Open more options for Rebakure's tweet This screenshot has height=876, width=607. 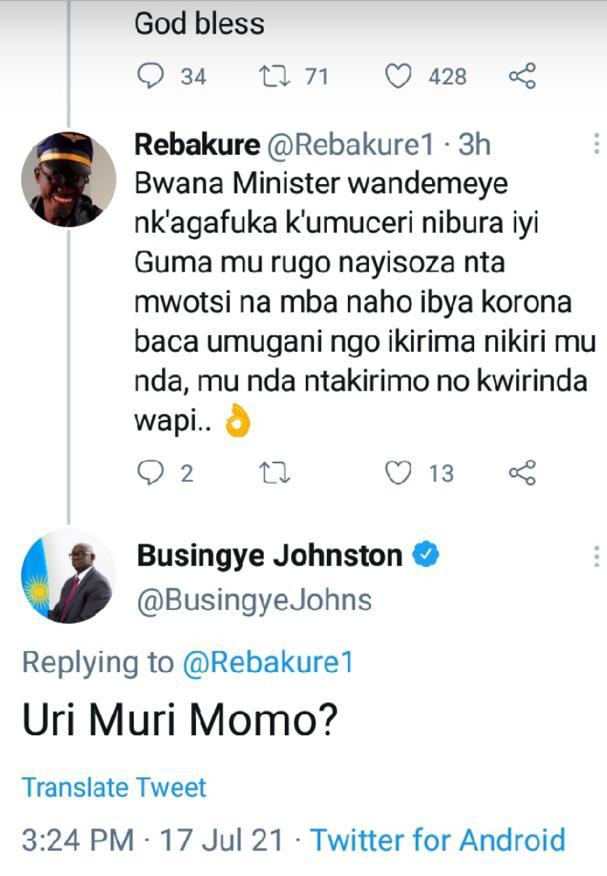click(596, 145)
